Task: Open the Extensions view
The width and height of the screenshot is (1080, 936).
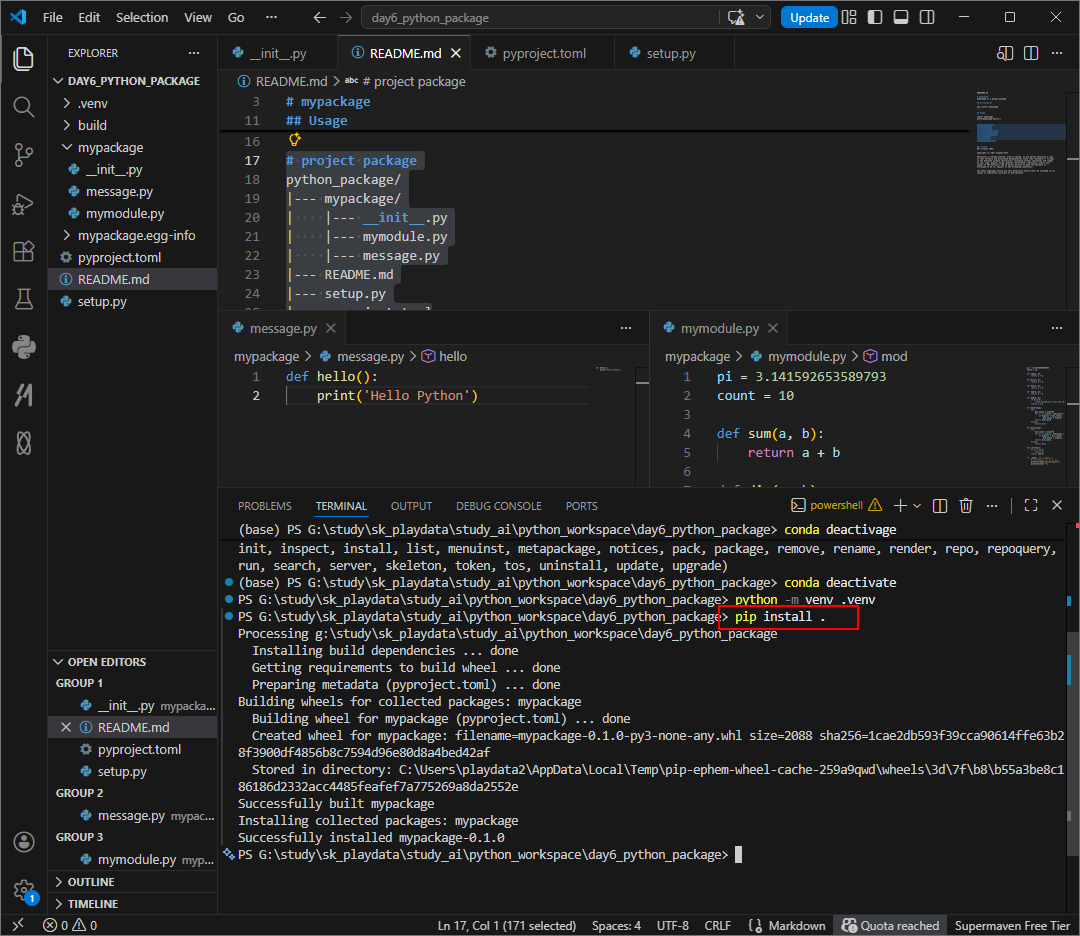Action: 23,251
